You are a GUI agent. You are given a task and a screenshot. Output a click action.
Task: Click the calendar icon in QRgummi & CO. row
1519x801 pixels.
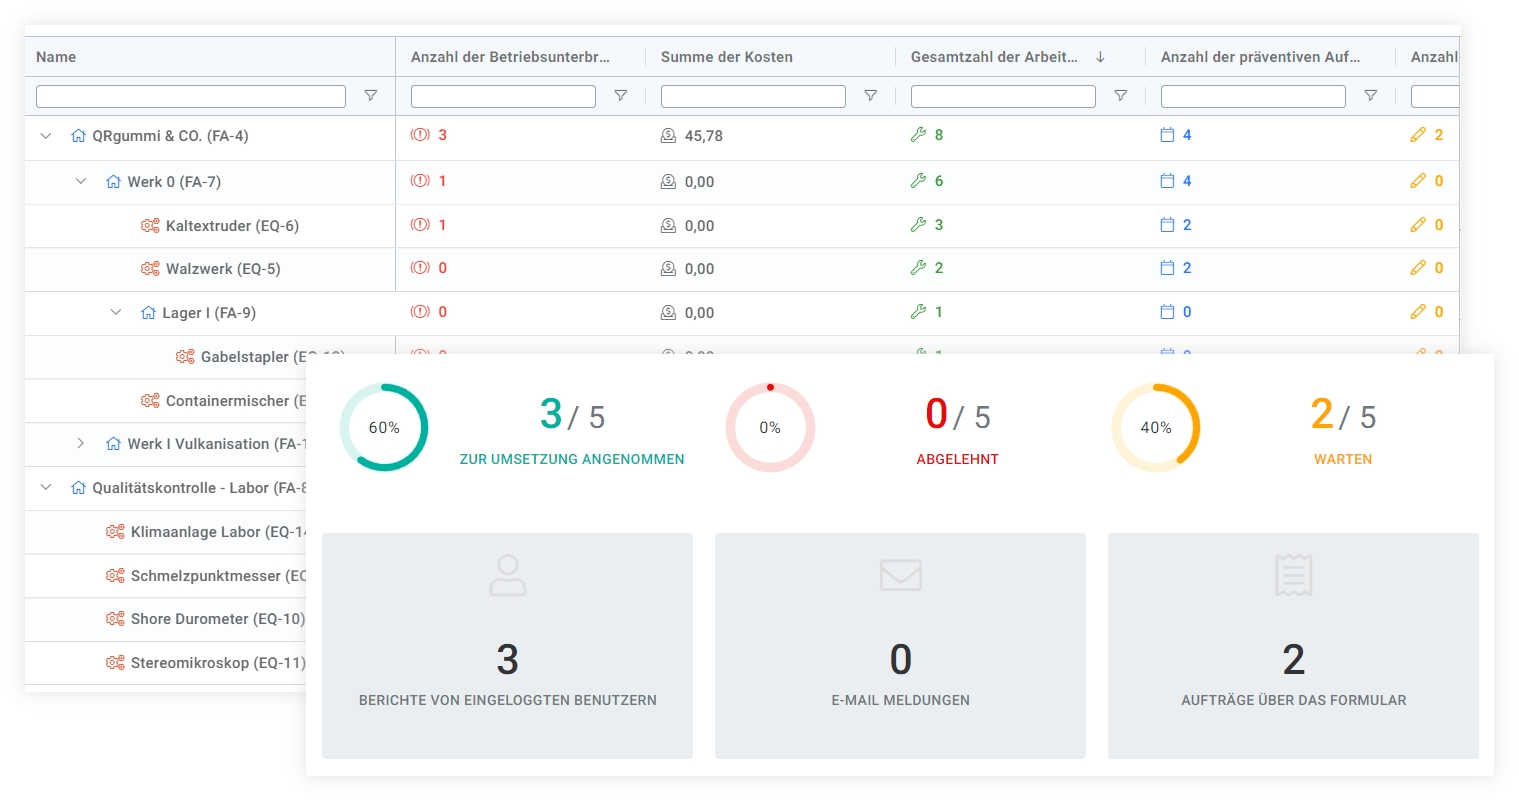click(x=1167, y=135)
